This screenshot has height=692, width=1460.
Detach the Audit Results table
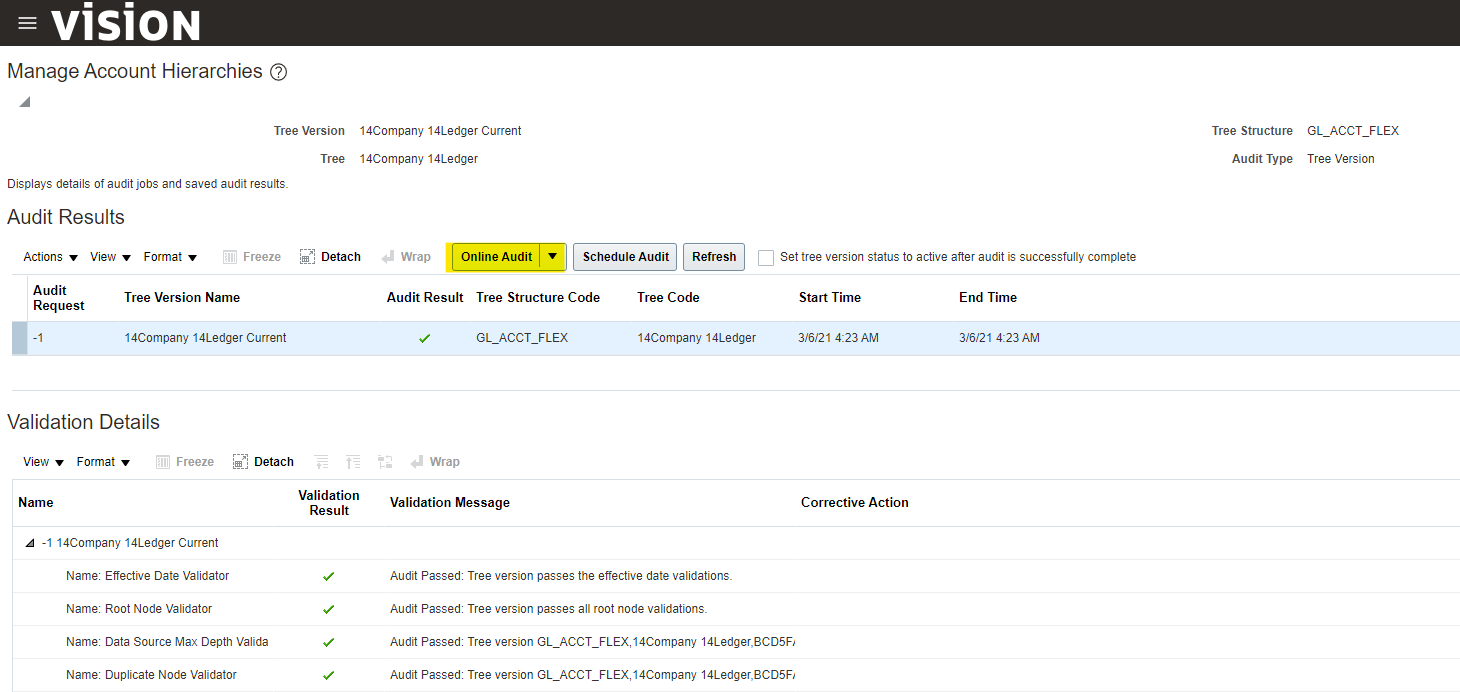[x=330, y=257]
